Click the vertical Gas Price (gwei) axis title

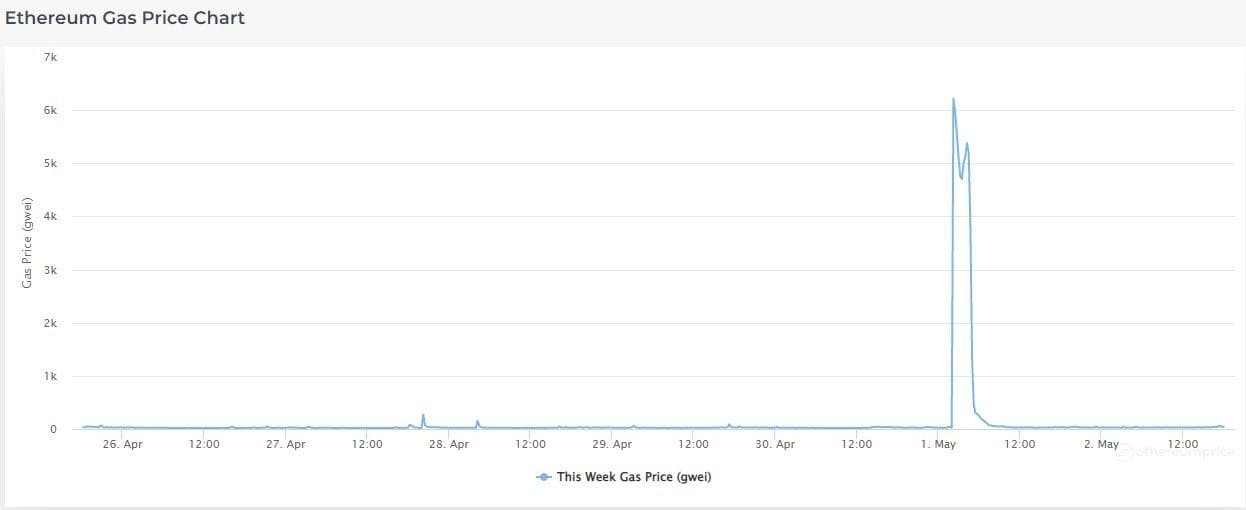[x=28, y=243]
